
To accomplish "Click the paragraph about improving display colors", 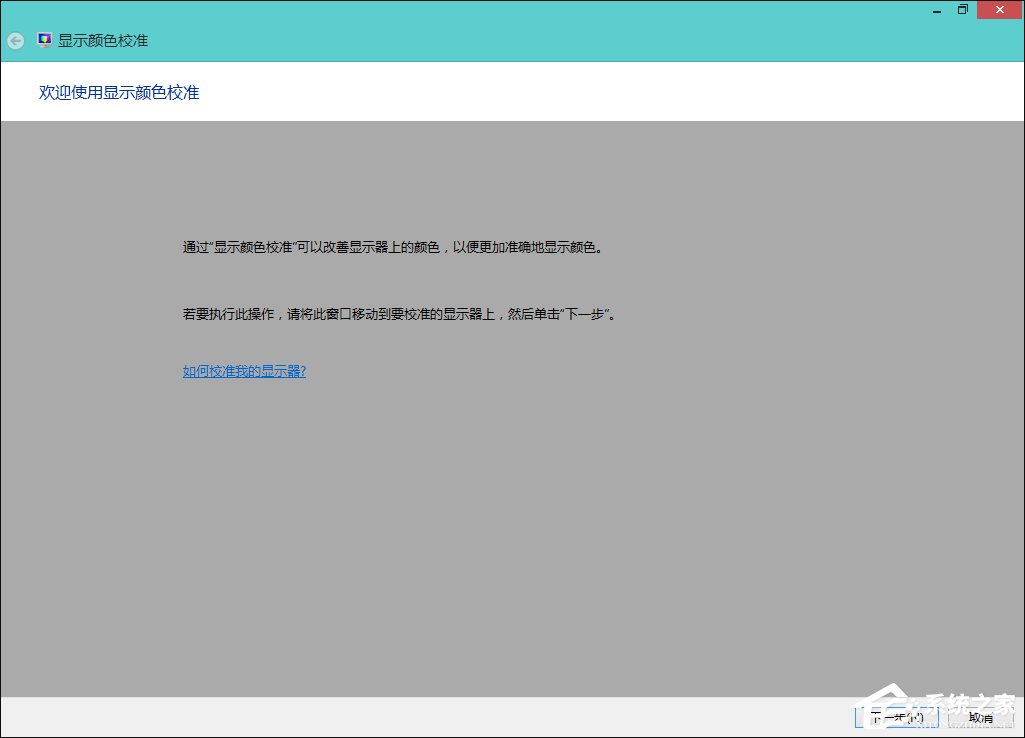I will click(394, 247).
